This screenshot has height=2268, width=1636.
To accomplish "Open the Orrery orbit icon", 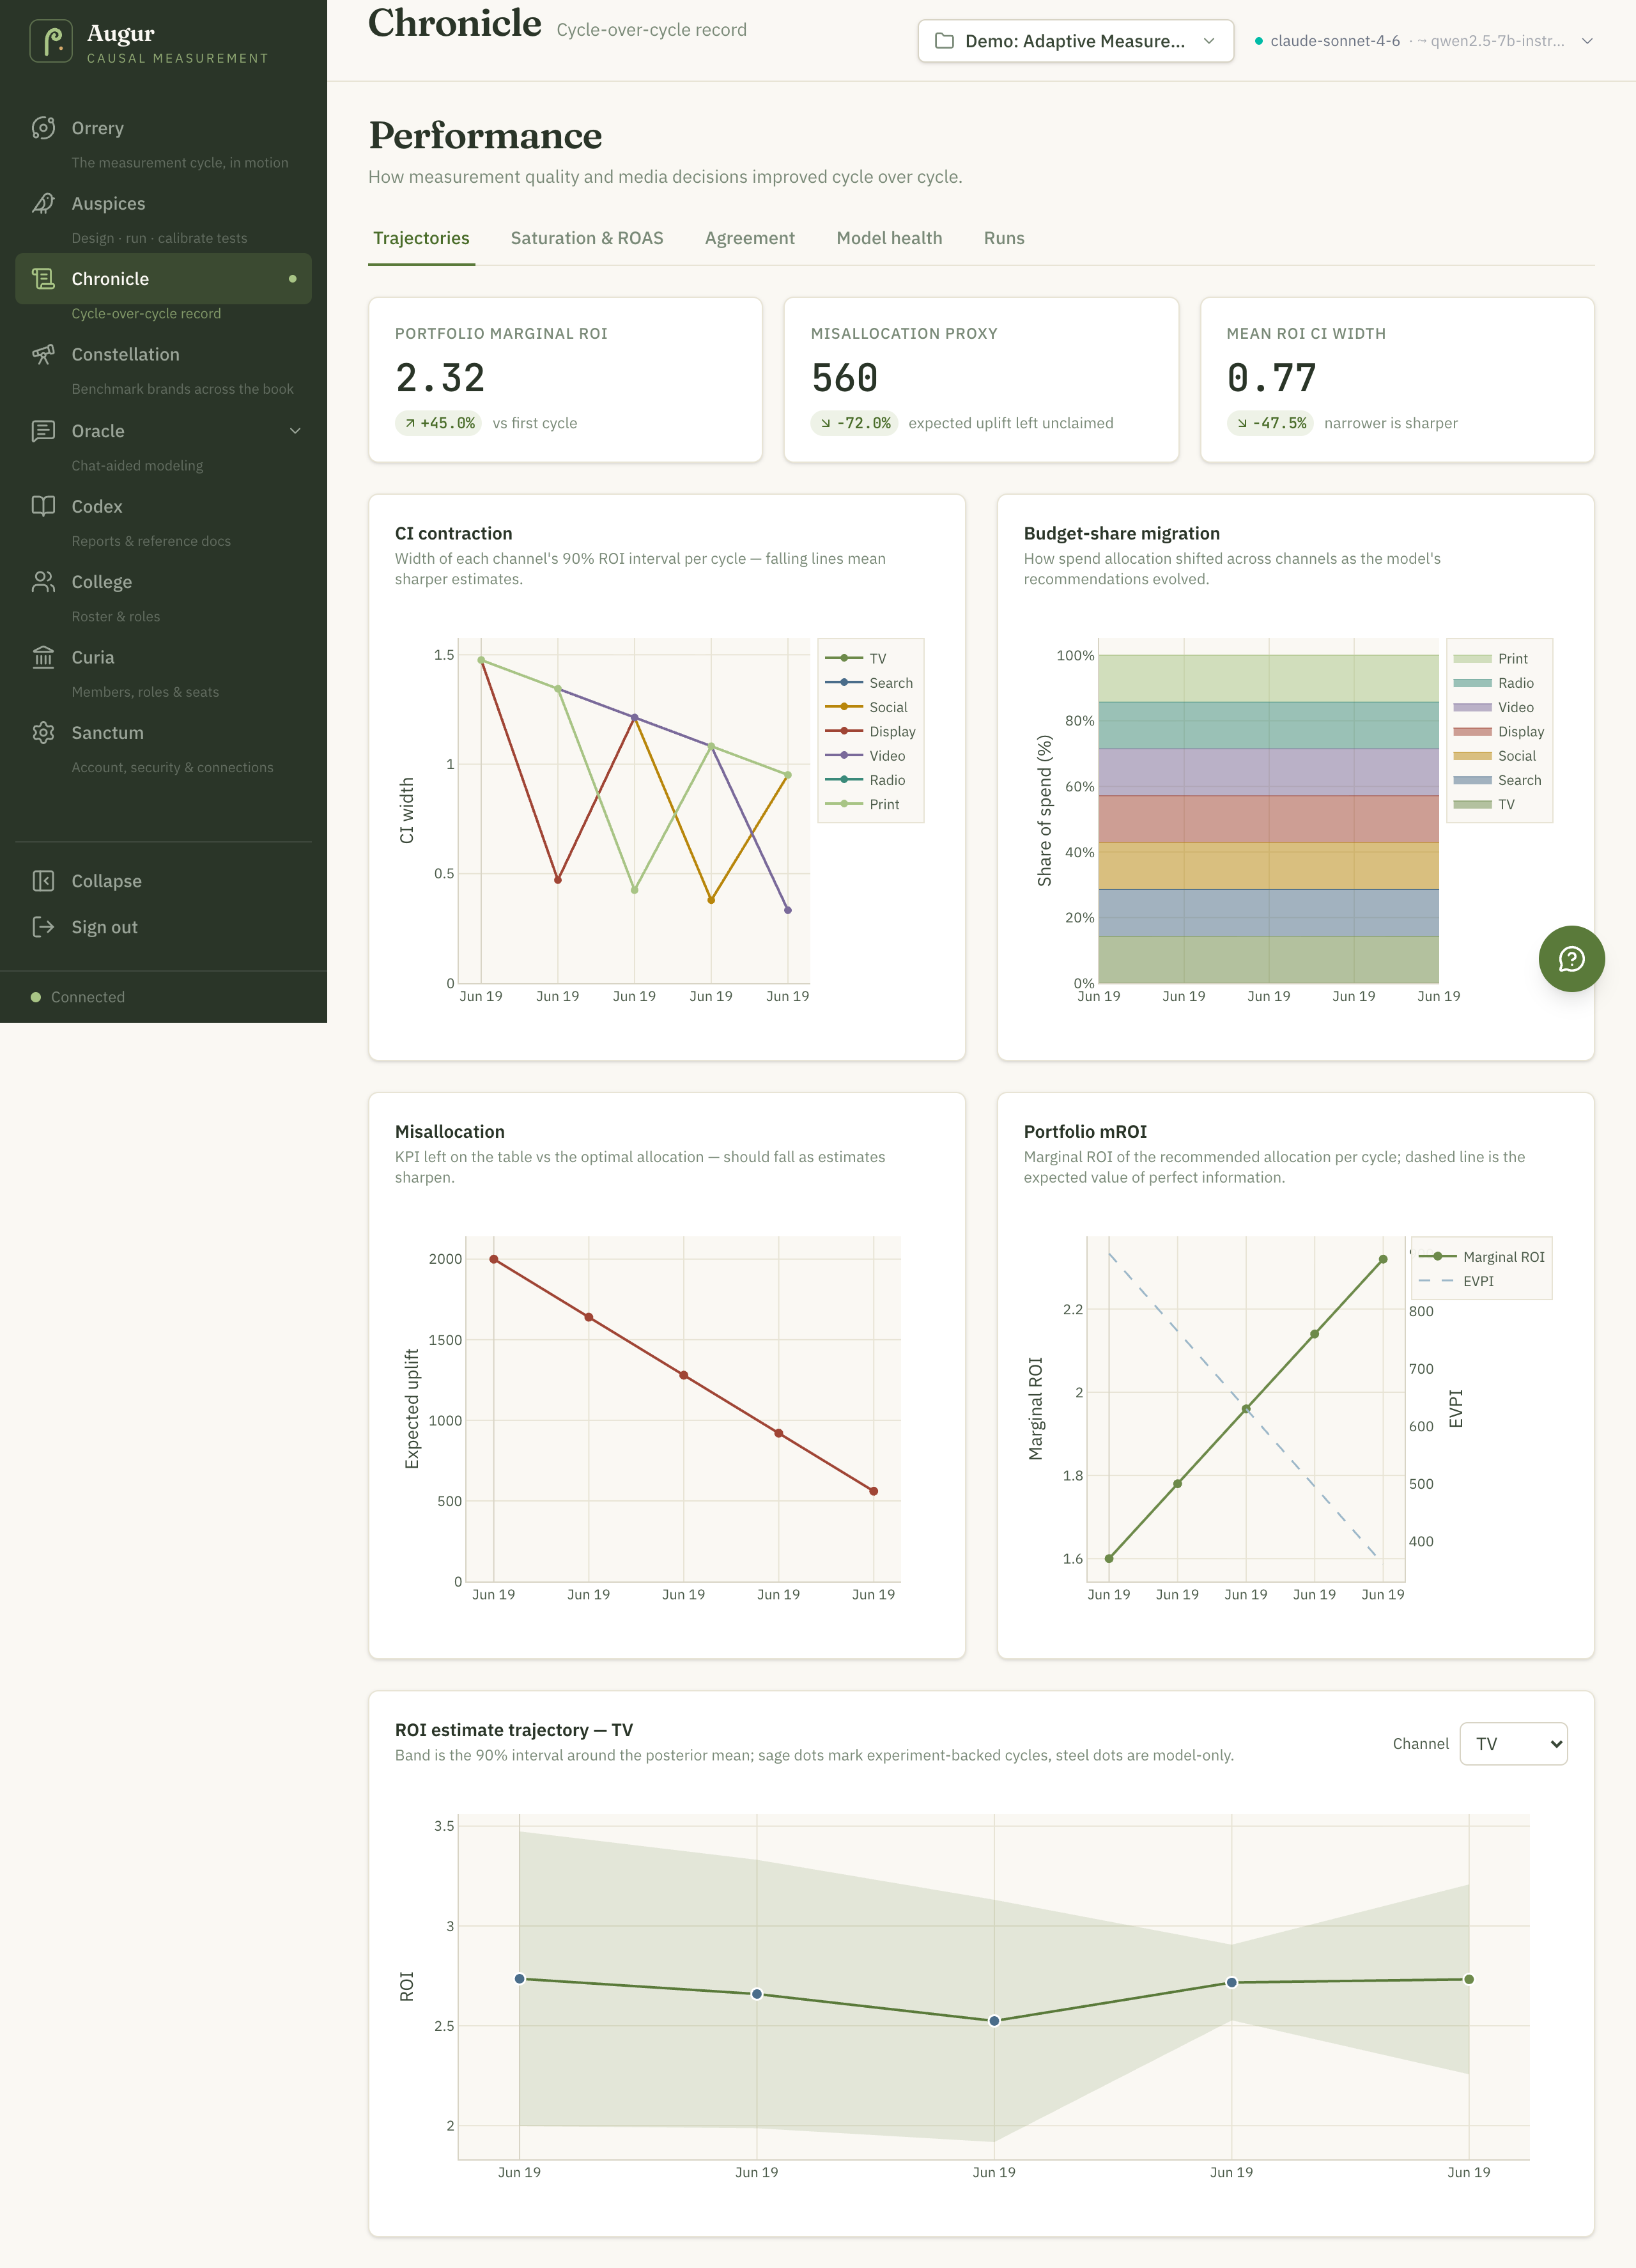I will [x=43, y=128].
